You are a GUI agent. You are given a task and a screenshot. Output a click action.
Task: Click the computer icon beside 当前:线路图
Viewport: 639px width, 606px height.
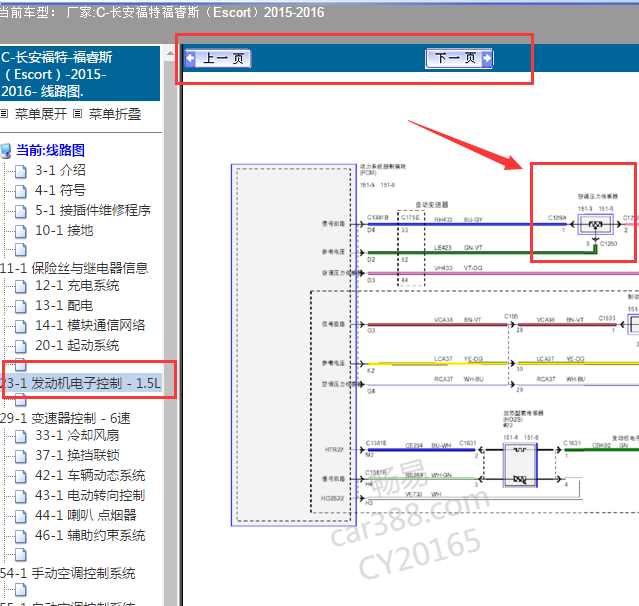click(6, 150)
